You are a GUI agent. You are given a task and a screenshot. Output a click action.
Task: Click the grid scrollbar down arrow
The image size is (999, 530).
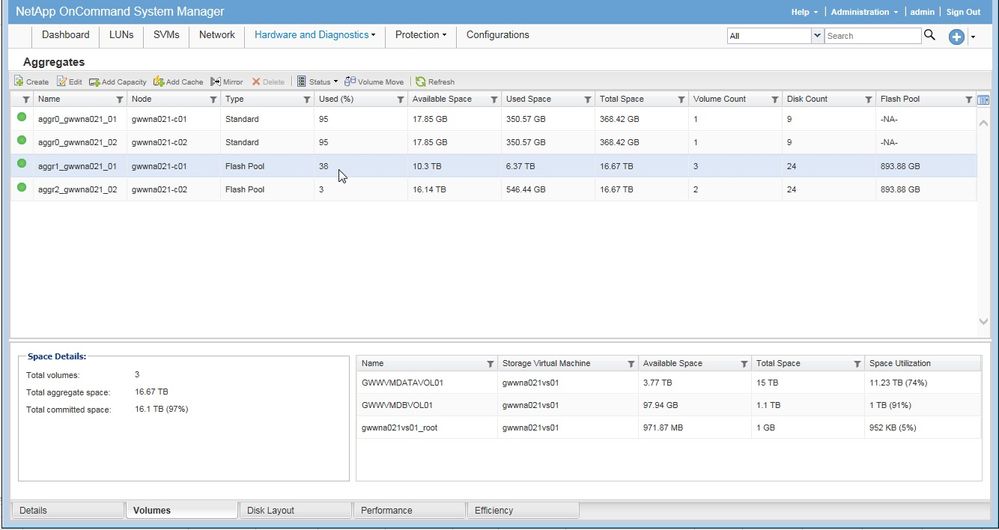pos(983,322)
